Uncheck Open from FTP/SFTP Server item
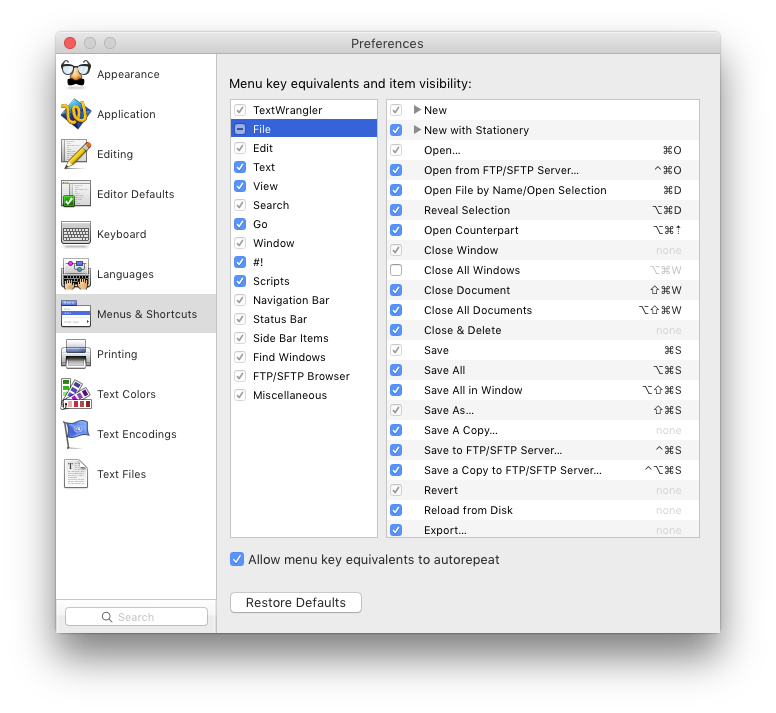 [396, 170]
